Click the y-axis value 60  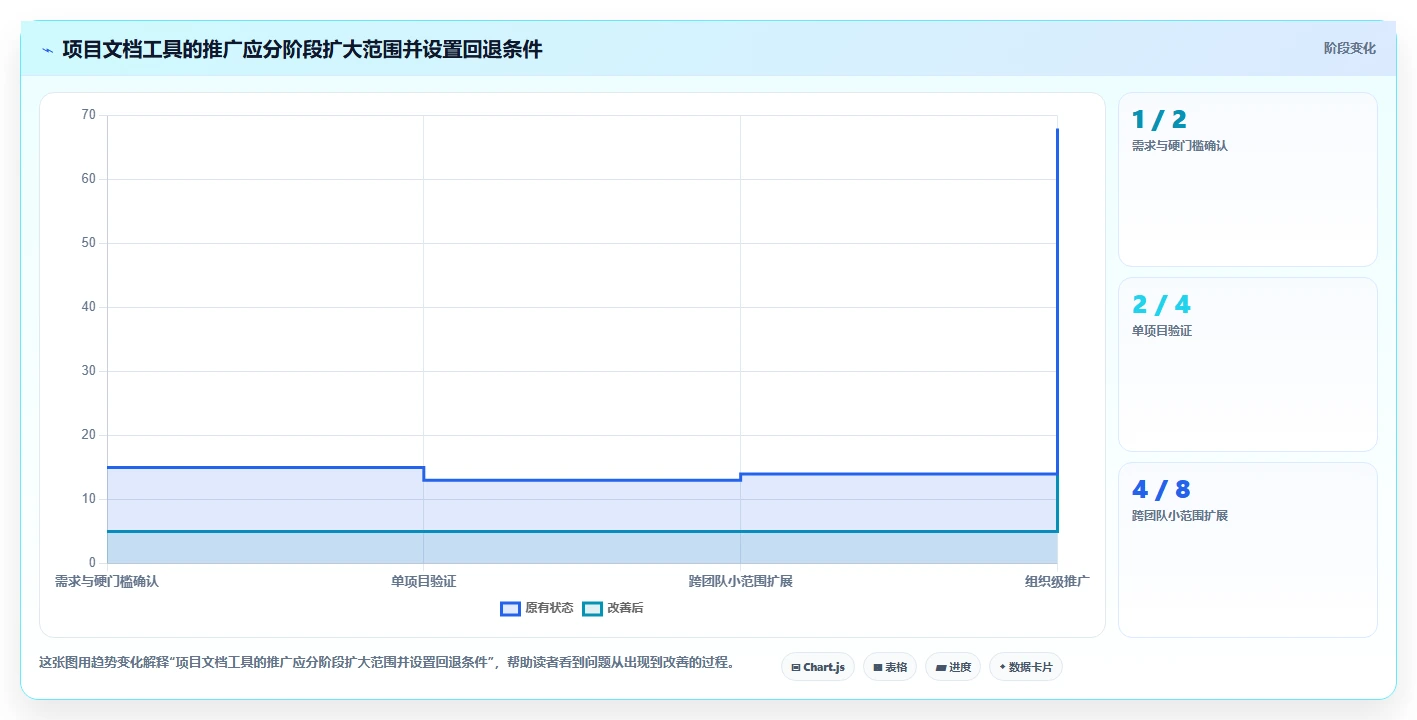[89, 179]
